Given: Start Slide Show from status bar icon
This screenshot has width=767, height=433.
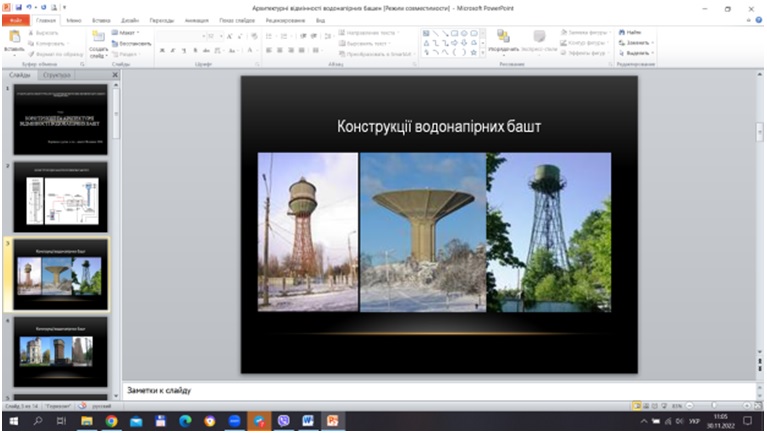Looking at the screenshot, I should click(x=664, y=406).
